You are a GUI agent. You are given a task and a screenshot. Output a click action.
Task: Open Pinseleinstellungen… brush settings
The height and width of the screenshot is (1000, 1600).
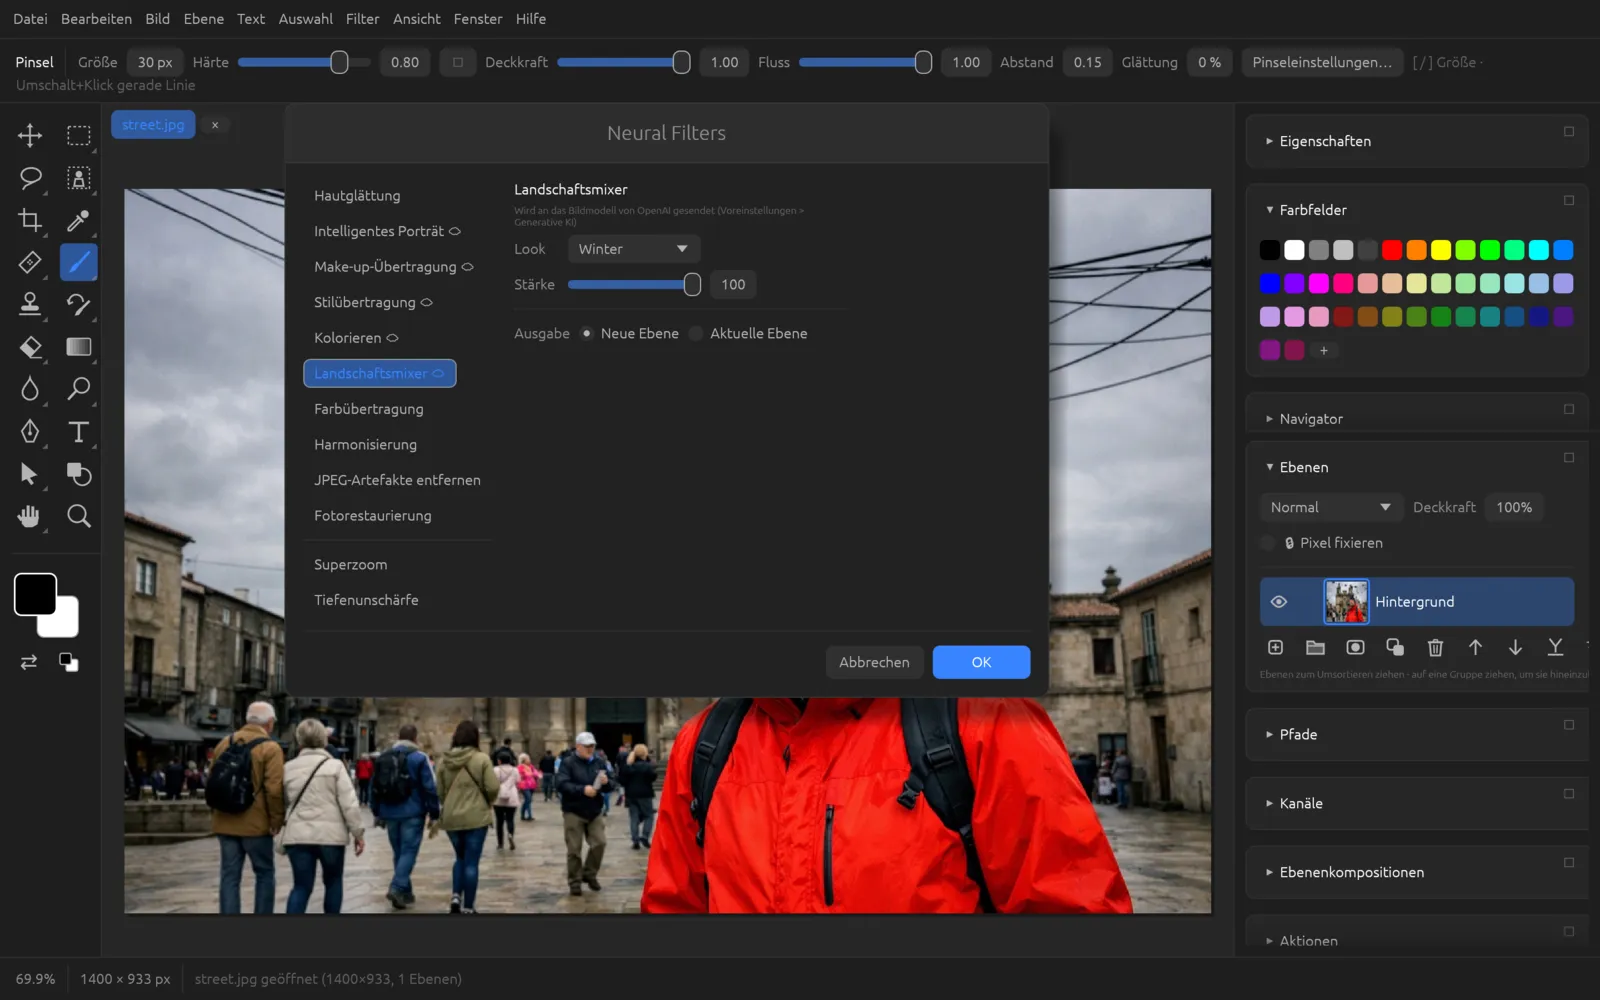point(1322,62)
